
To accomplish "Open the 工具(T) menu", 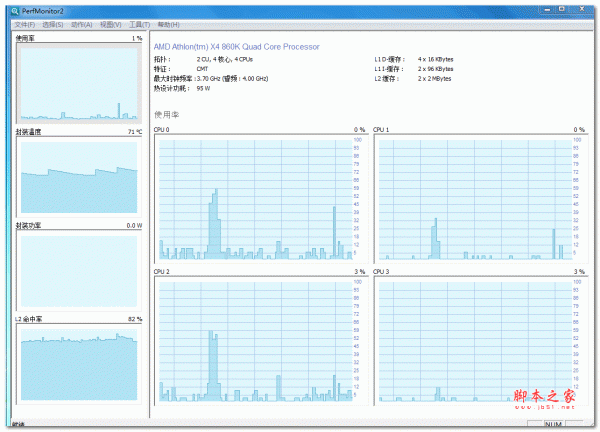I will (139, 25).
